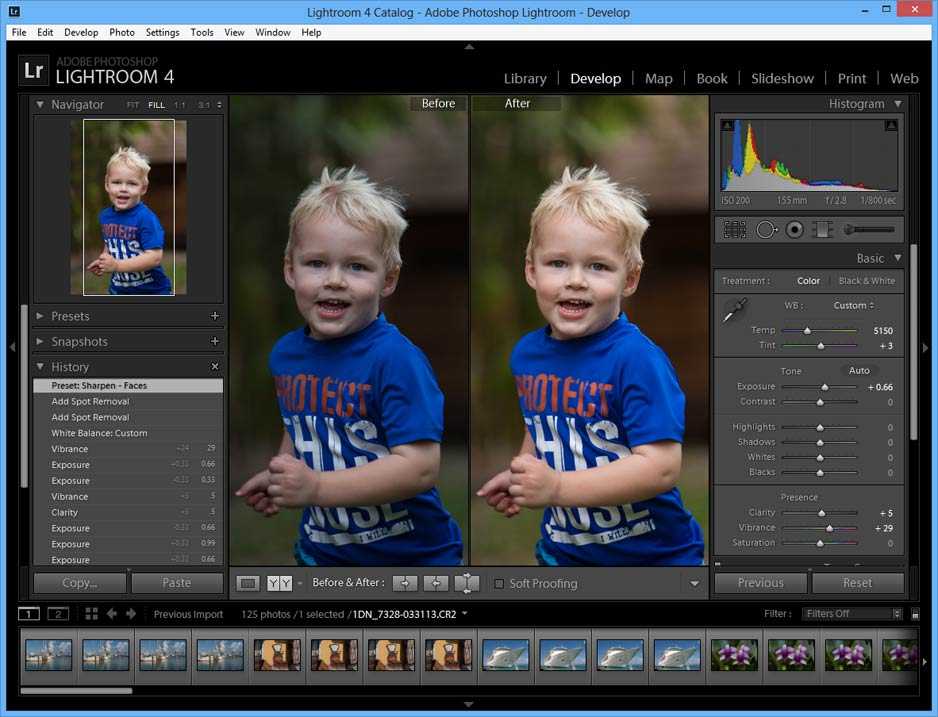
Task: Open Grid view from filmstrip icons
Action: [x=92, y=614]
